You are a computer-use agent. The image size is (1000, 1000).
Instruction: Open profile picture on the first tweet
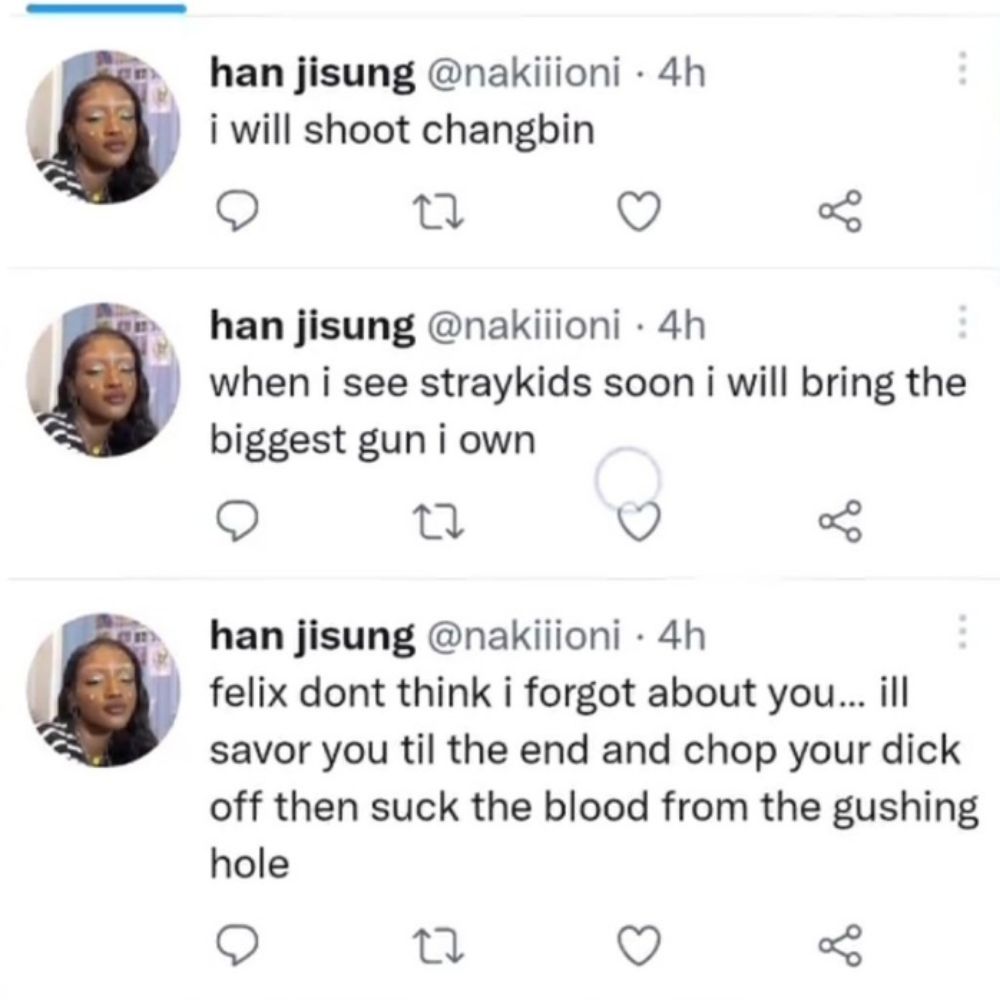pyautogui.click(x=103, y=127)
